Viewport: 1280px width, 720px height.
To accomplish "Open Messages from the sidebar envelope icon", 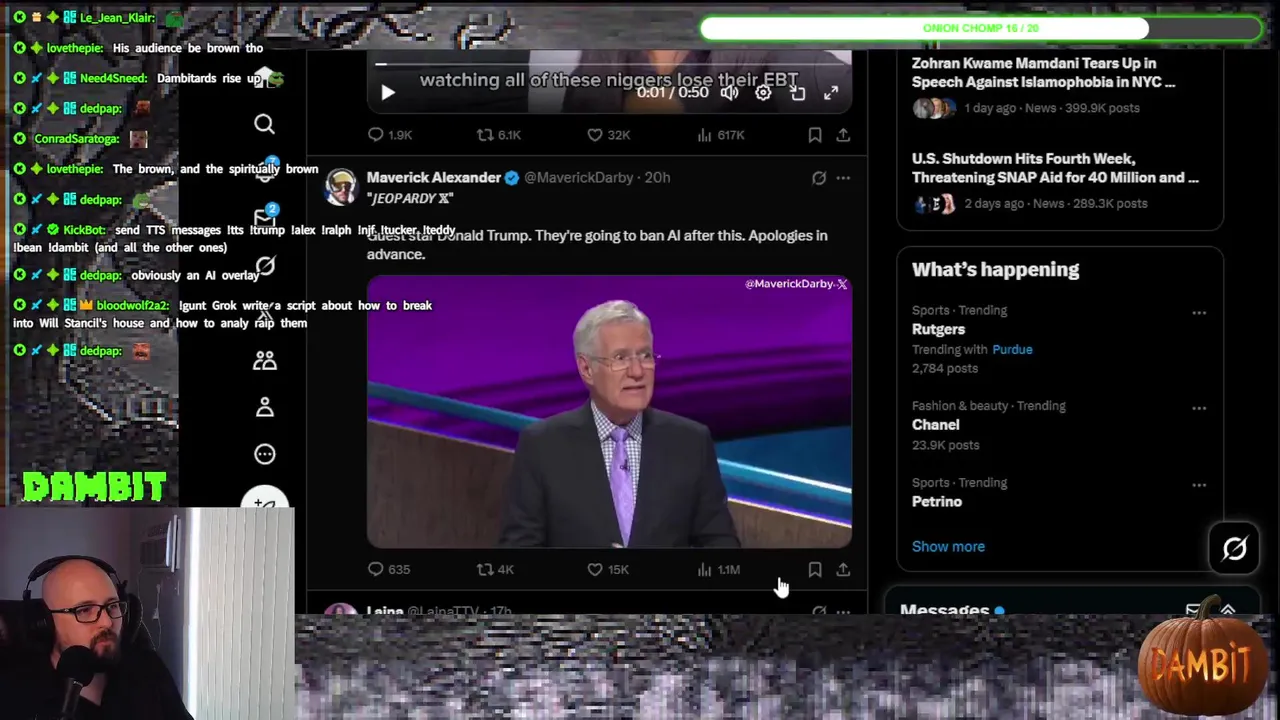I will coord(265,217).
